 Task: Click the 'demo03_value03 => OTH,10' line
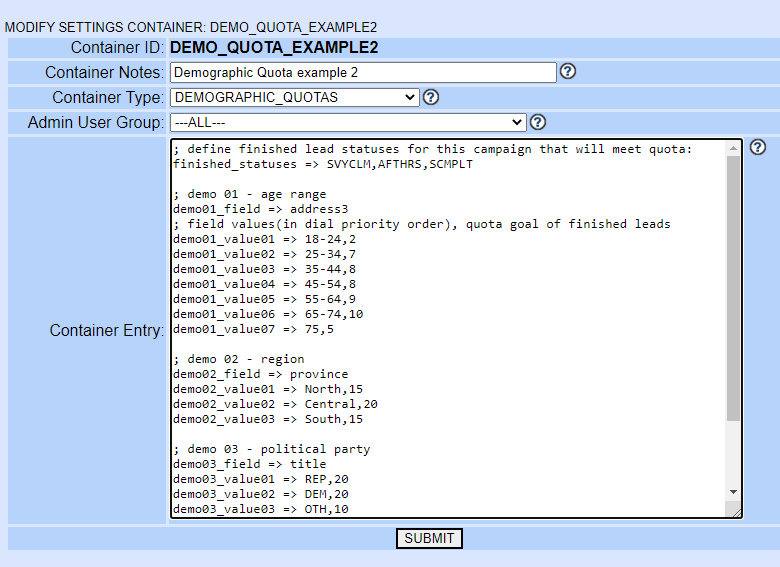(x=261, y=509)
